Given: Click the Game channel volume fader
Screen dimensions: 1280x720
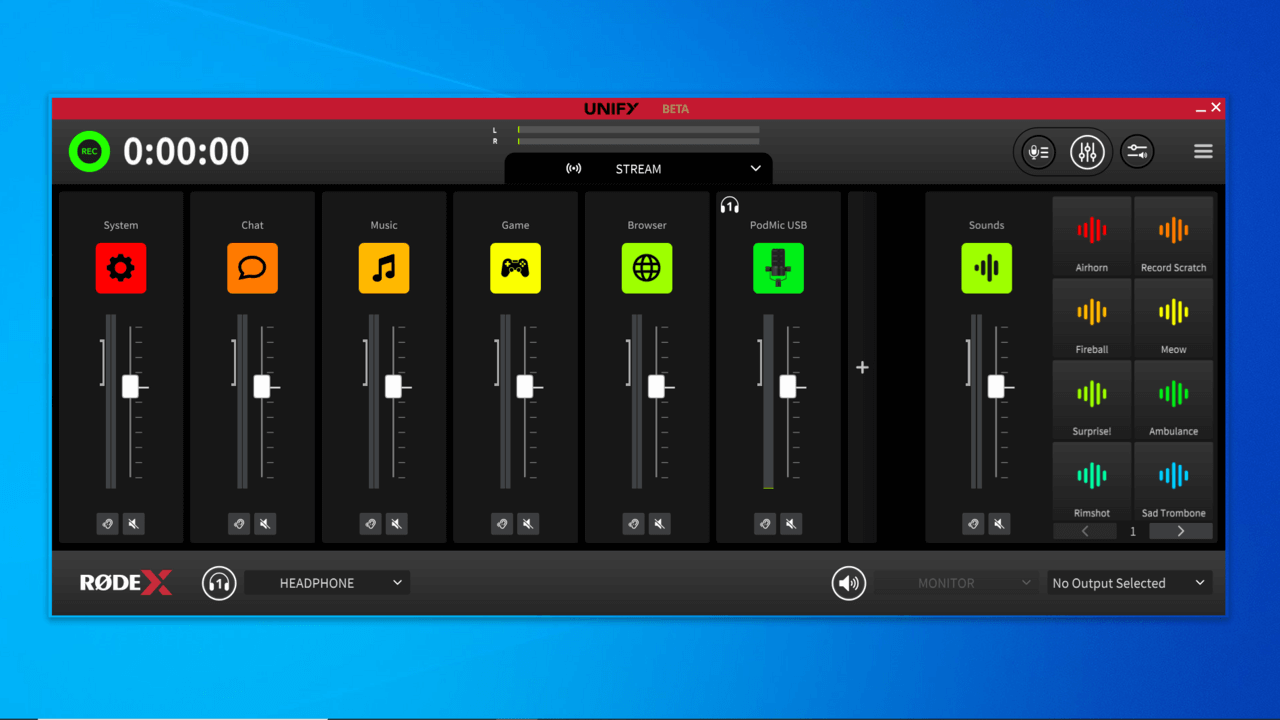Looking at the screenshot, I should pyautogui.click(x=525, y=387).
